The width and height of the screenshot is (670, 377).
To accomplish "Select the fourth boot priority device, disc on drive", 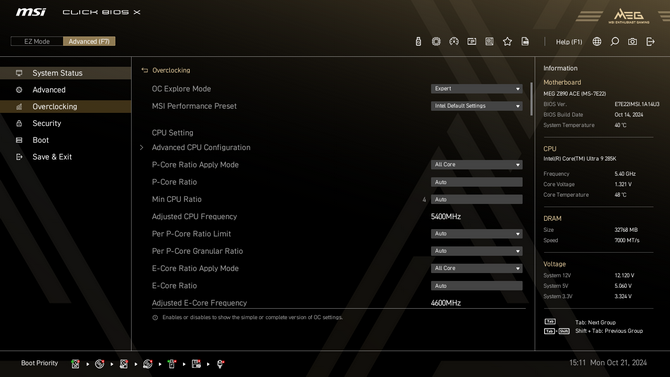I will coord(148,364).
